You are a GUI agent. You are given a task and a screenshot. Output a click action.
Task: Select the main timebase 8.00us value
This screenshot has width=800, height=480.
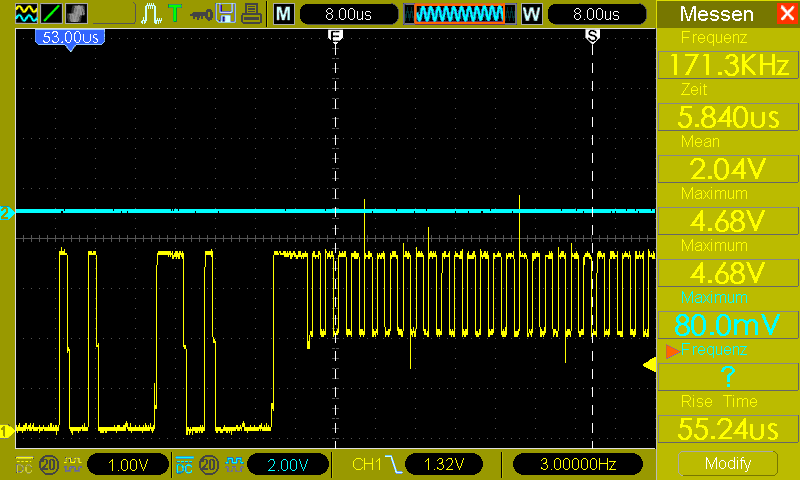tap(348, 14)
